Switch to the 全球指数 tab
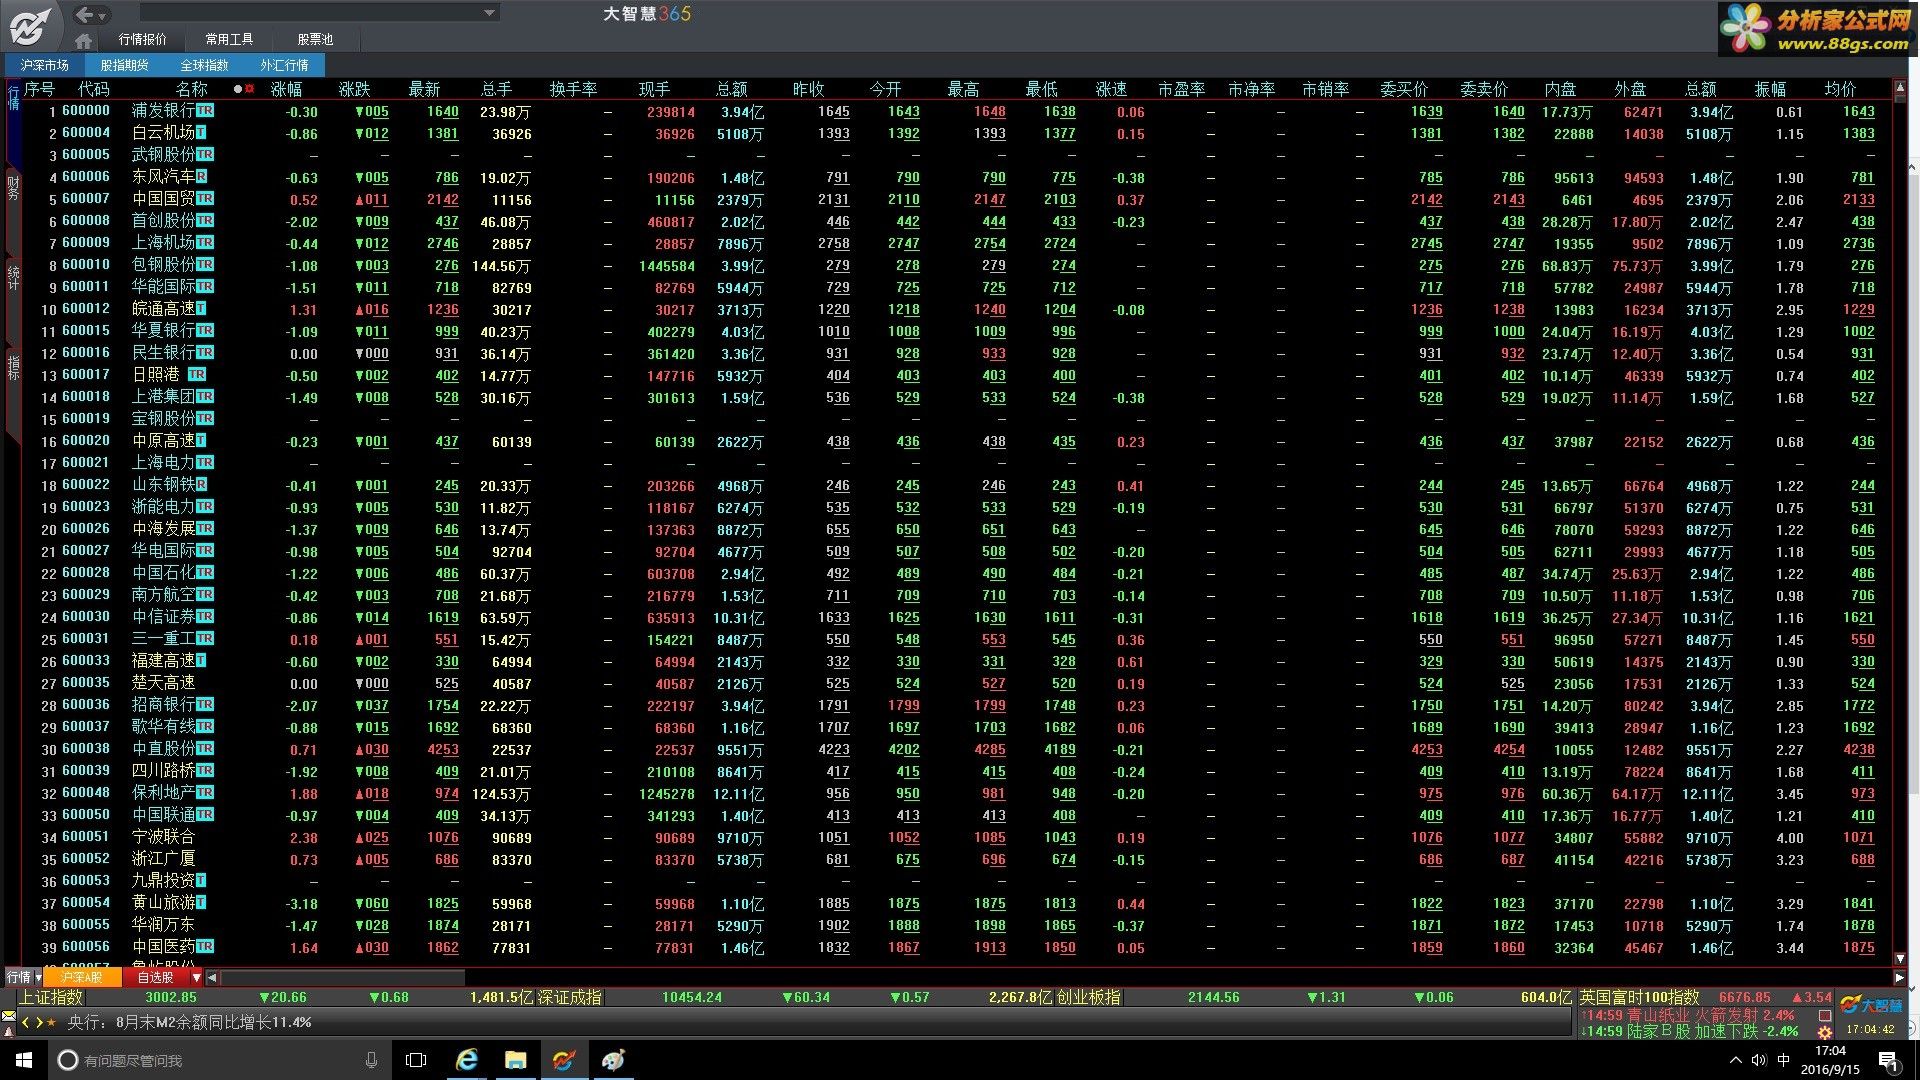This screenshot has height=1080, width=1920. pyautogui.click(x=205, y=65)
